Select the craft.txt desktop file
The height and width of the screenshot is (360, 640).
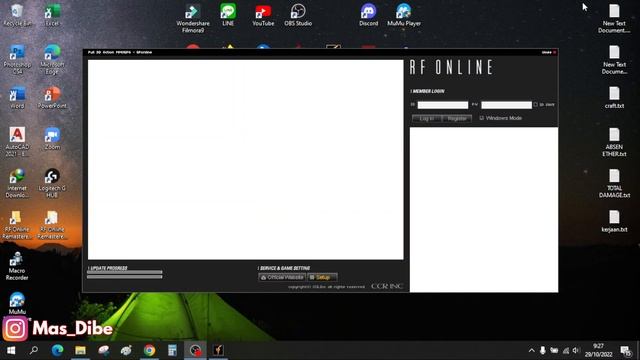[614, 98]
